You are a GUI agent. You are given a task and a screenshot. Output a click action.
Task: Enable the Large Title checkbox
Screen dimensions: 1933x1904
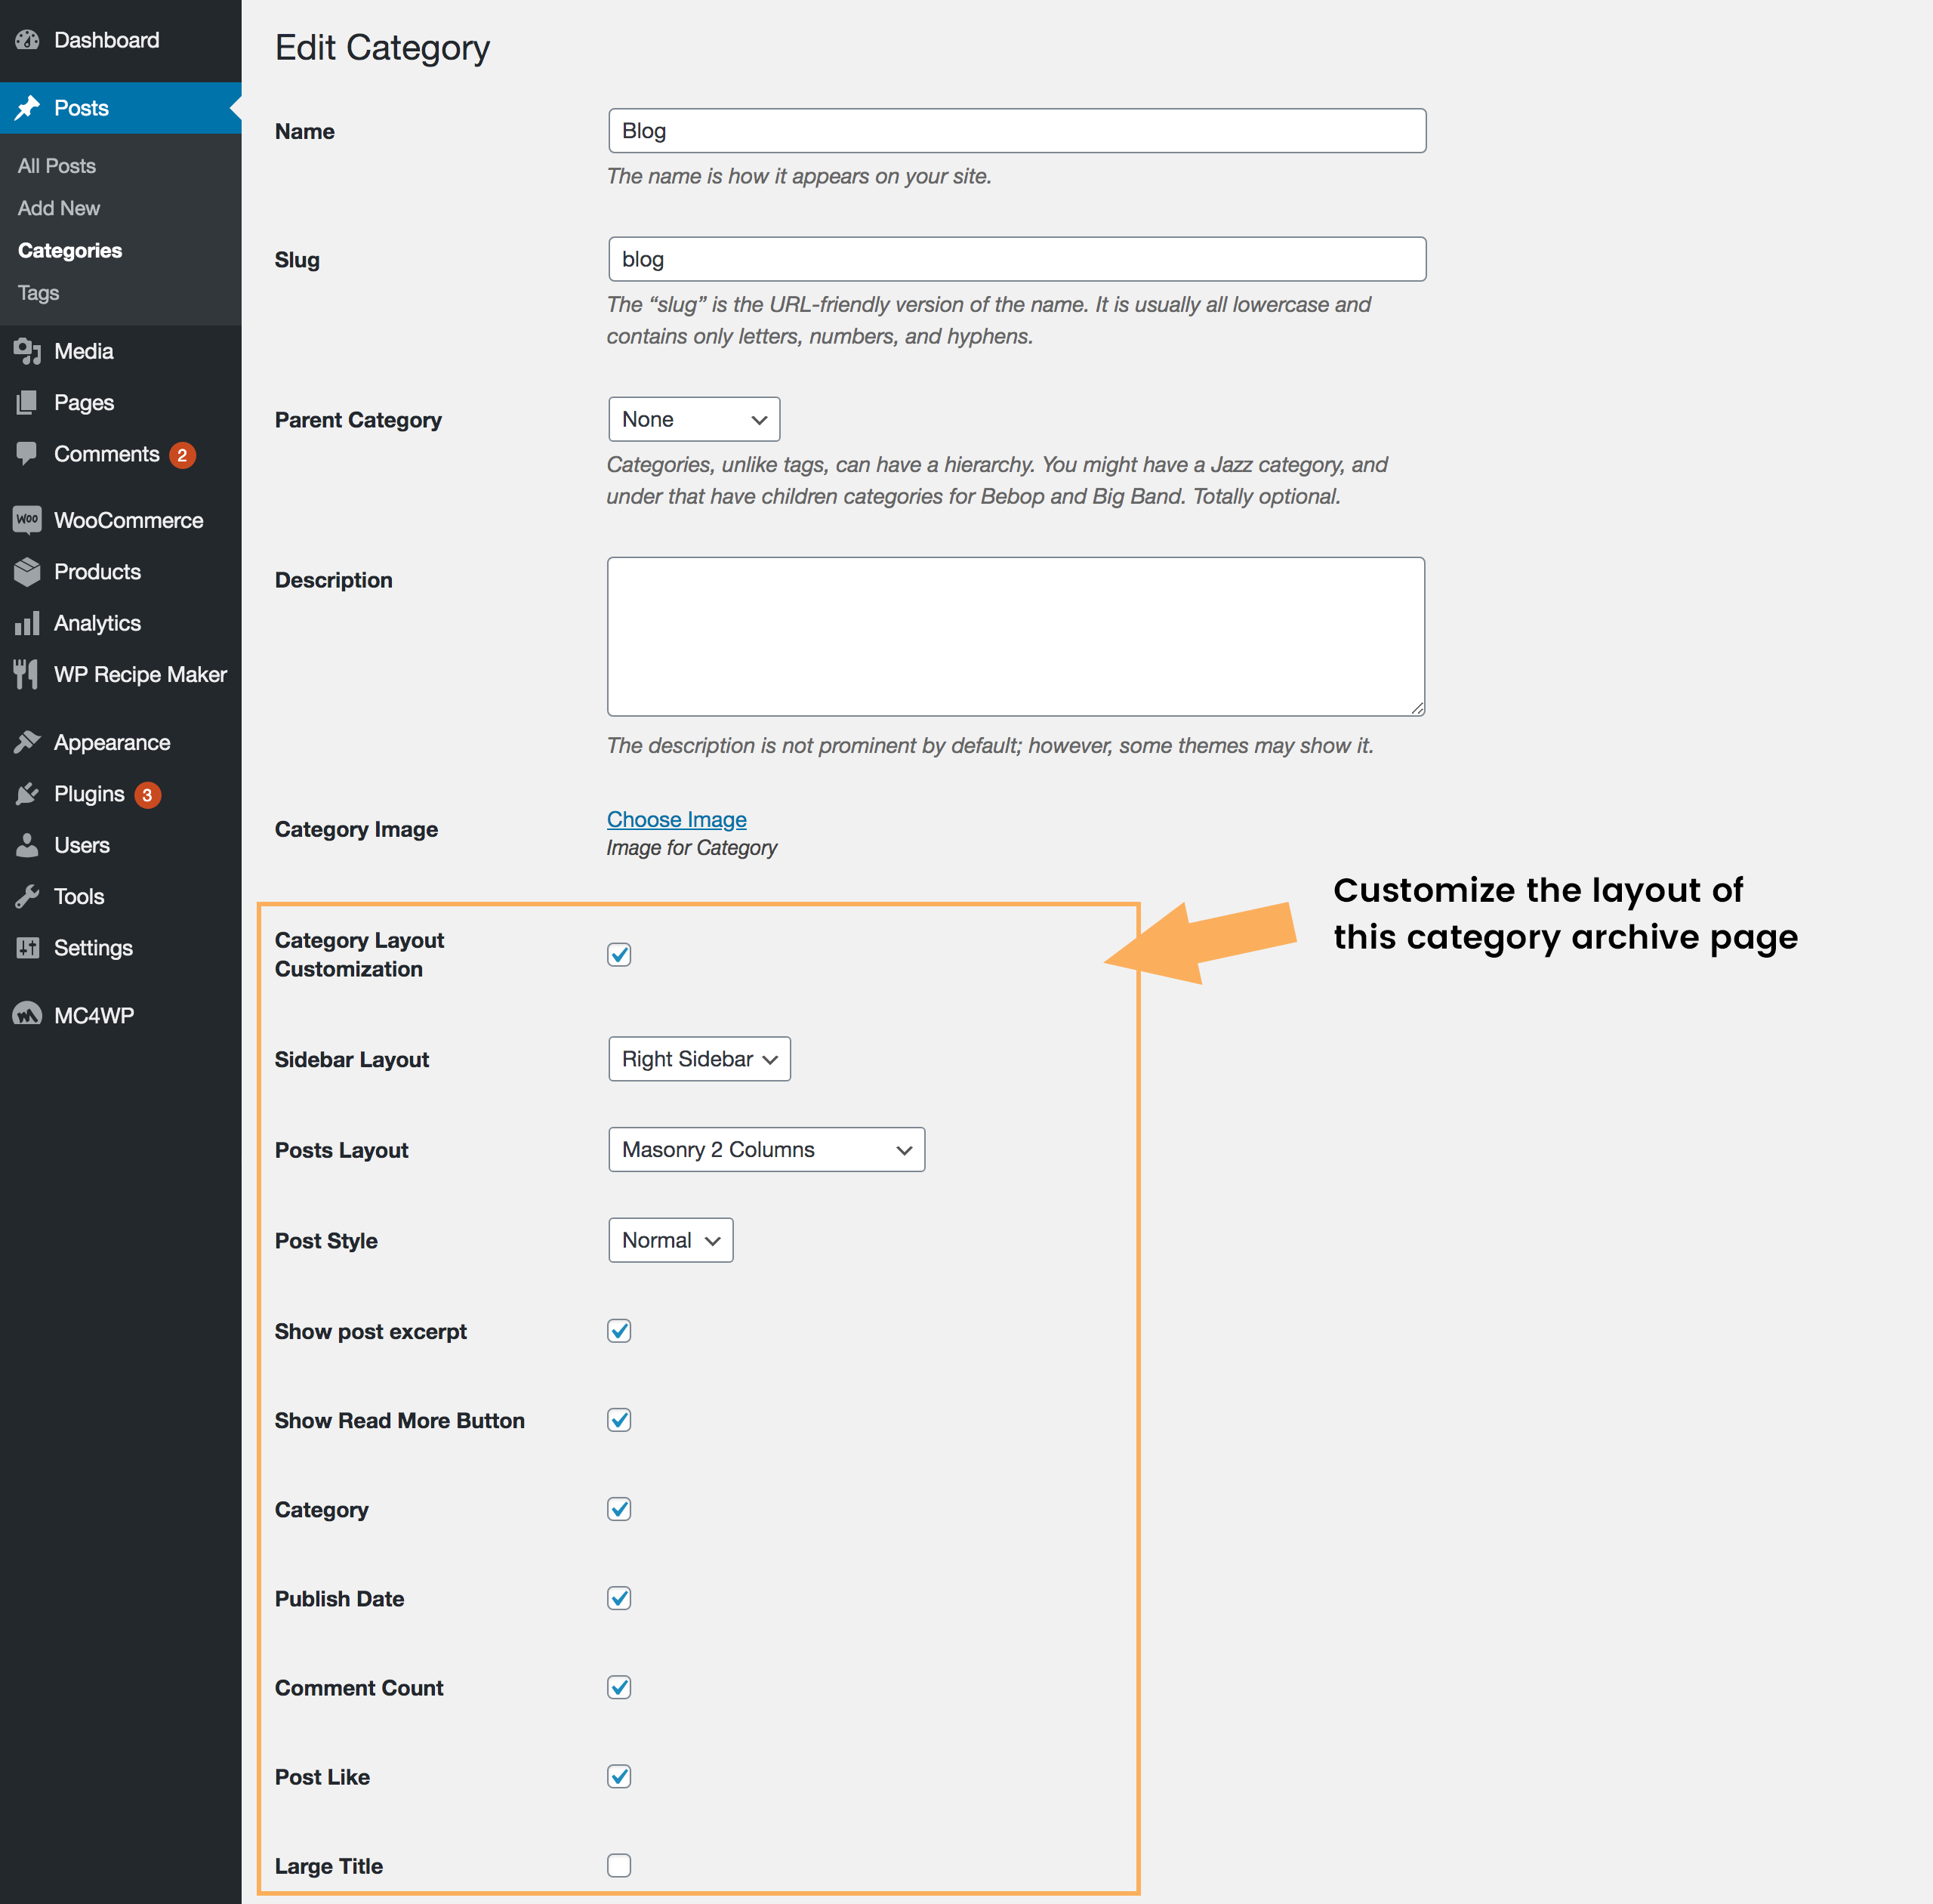(619, 1865)
